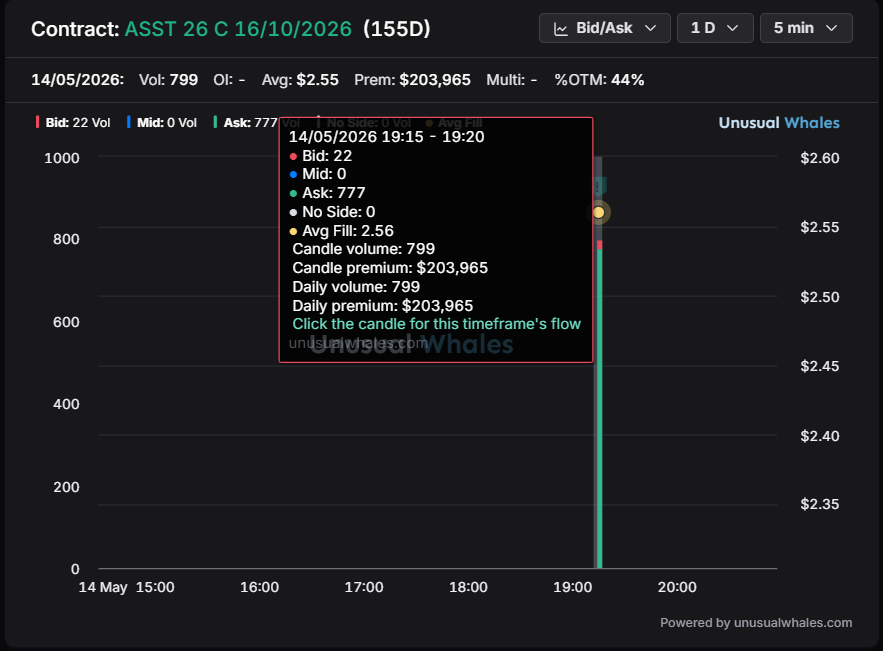Click the yellow Avg Fill marker dot
Viewport: 883px width, 651px height.
pyautogui.click(x=599, y=212)
